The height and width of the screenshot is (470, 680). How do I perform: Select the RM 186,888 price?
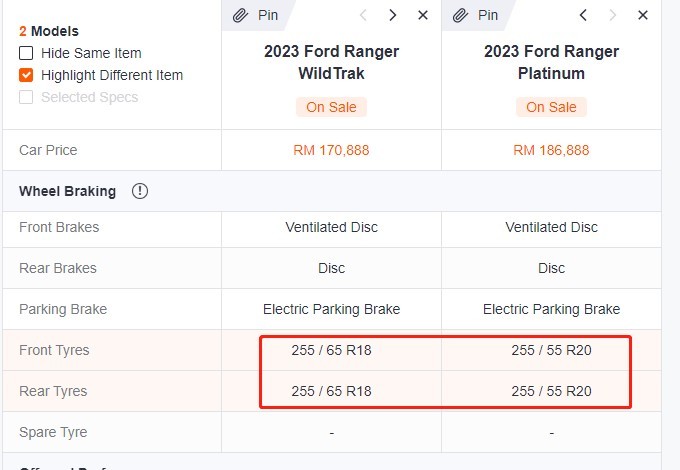pyautogui.click(x=551, y=150)
